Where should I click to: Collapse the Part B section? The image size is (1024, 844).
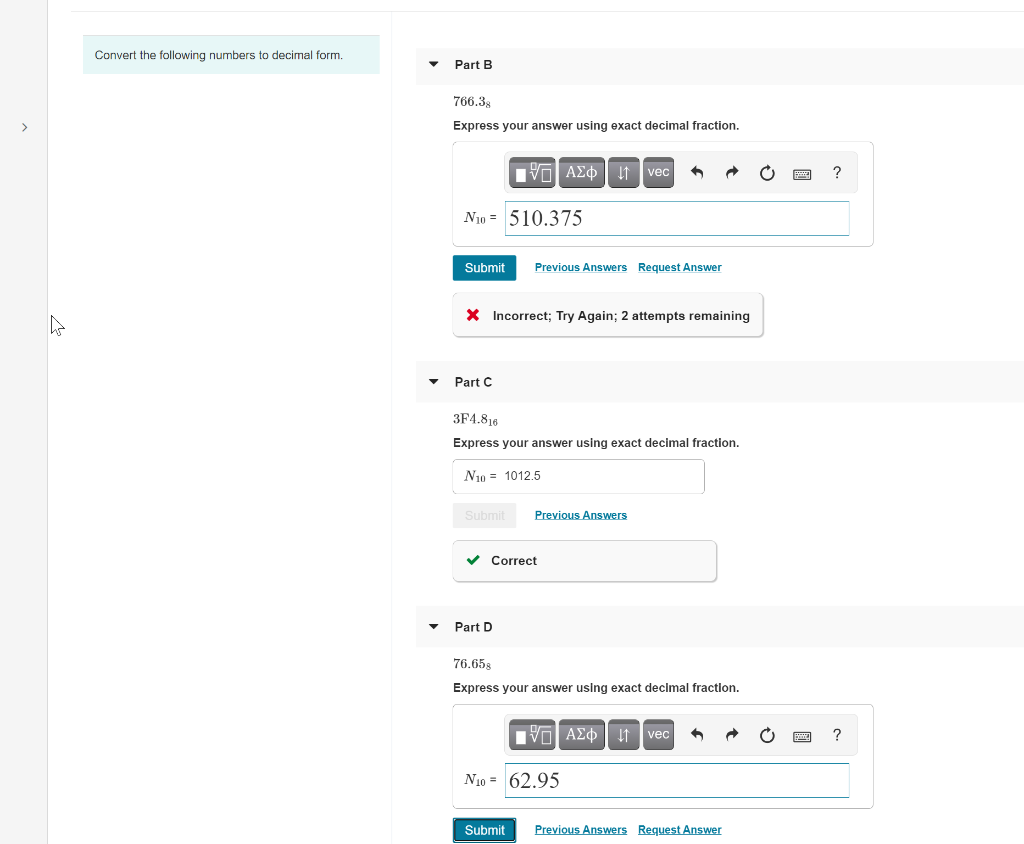point(433,64)
